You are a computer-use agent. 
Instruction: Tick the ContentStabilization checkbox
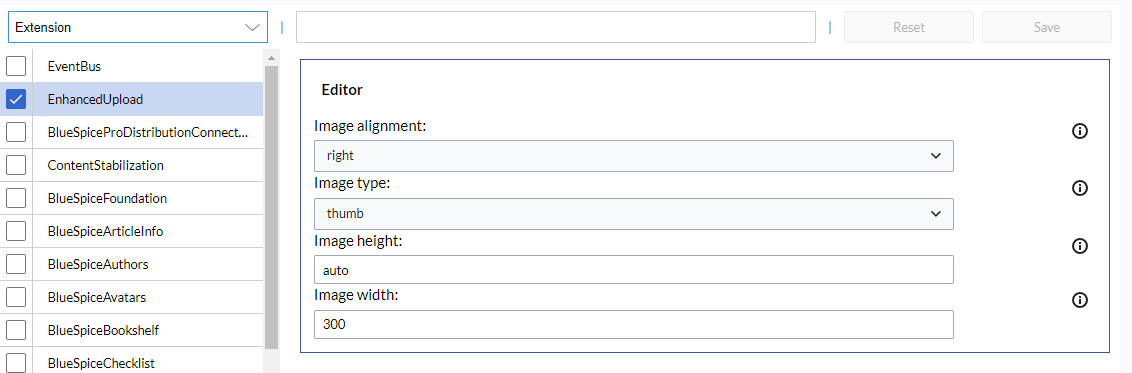(x=16, y=165)
